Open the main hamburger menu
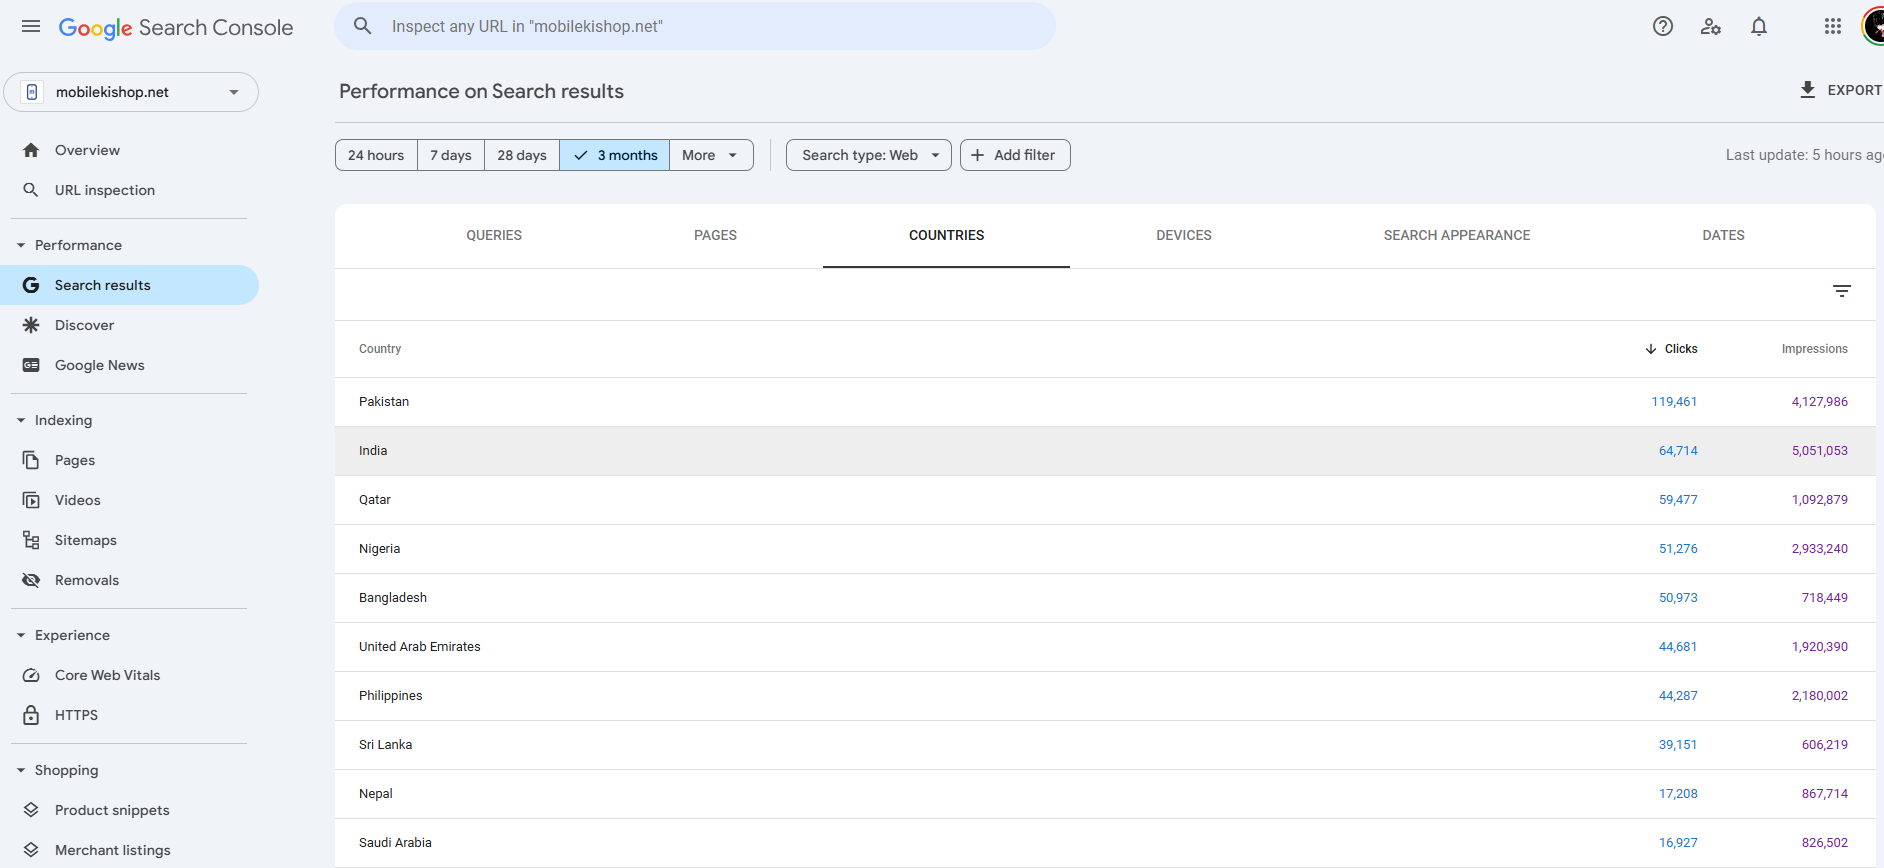Screen dimensions: 1884x868 [x=31, y=27]
